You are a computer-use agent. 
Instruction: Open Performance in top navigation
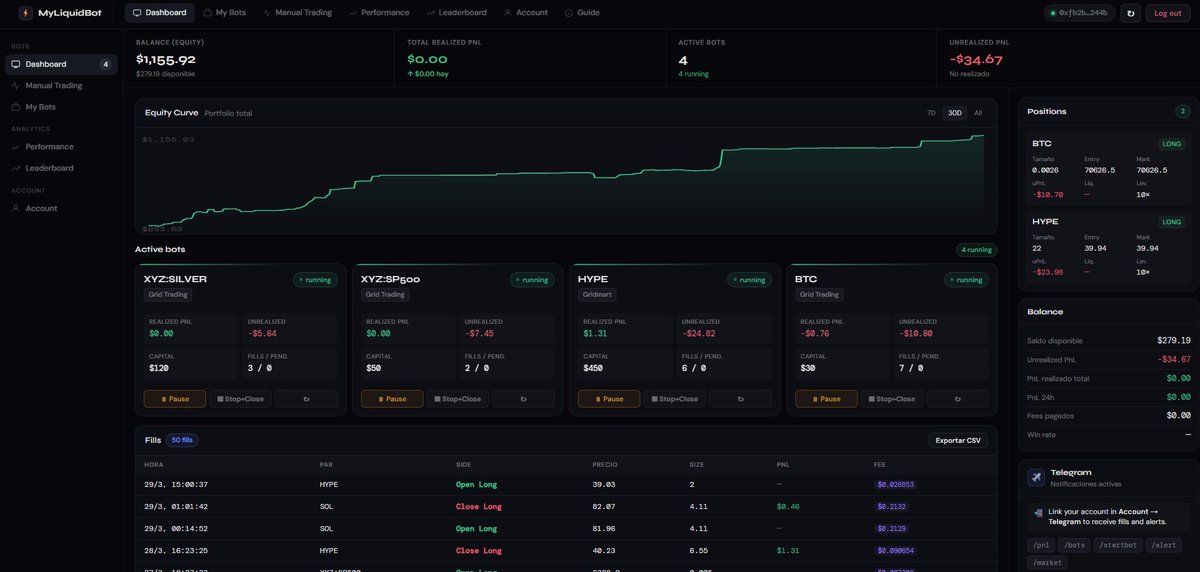379,13
